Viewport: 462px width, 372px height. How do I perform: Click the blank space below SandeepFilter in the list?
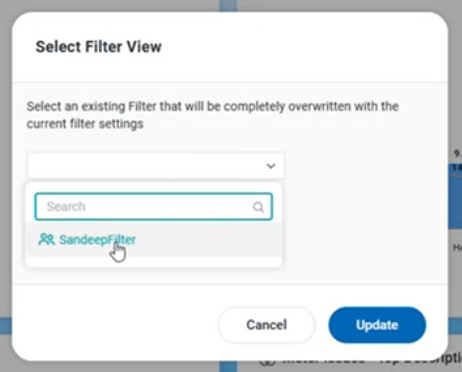pyautogui.click(x=154, y=262)
